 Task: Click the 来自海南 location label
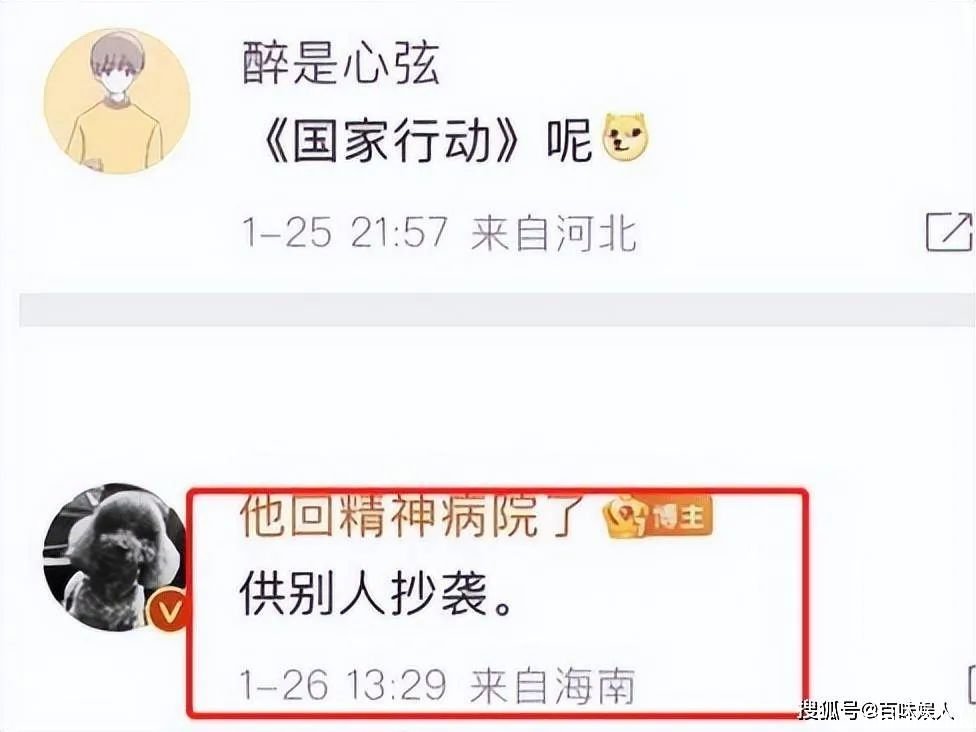click(x=553, y=685)
